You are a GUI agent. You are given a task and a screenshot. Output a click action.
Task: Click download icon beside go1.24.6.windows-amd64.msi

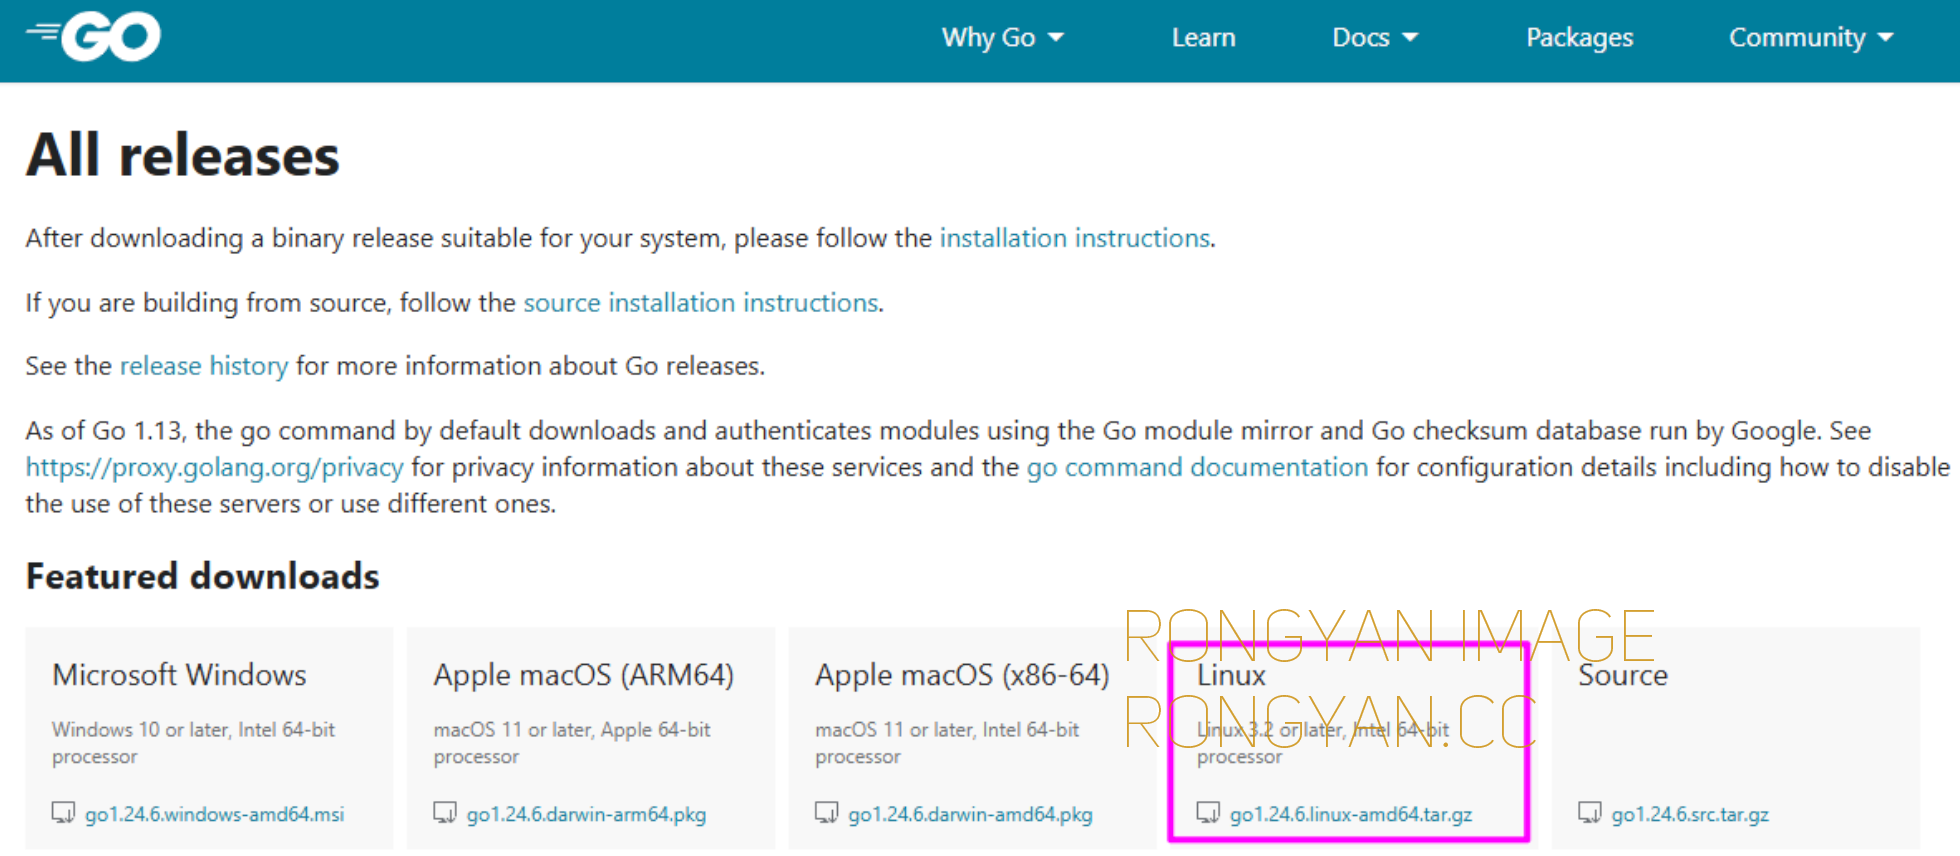click(x=63, y=813)
